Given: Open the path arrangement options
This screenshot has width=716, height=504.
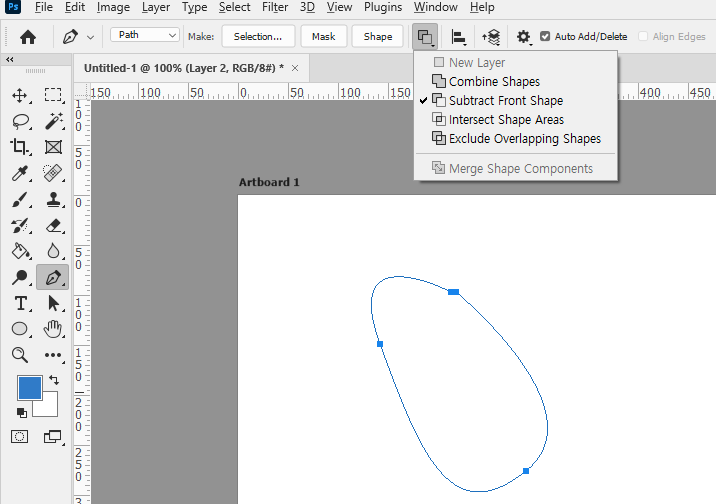Looking at the screenshot, I should 491,37.
